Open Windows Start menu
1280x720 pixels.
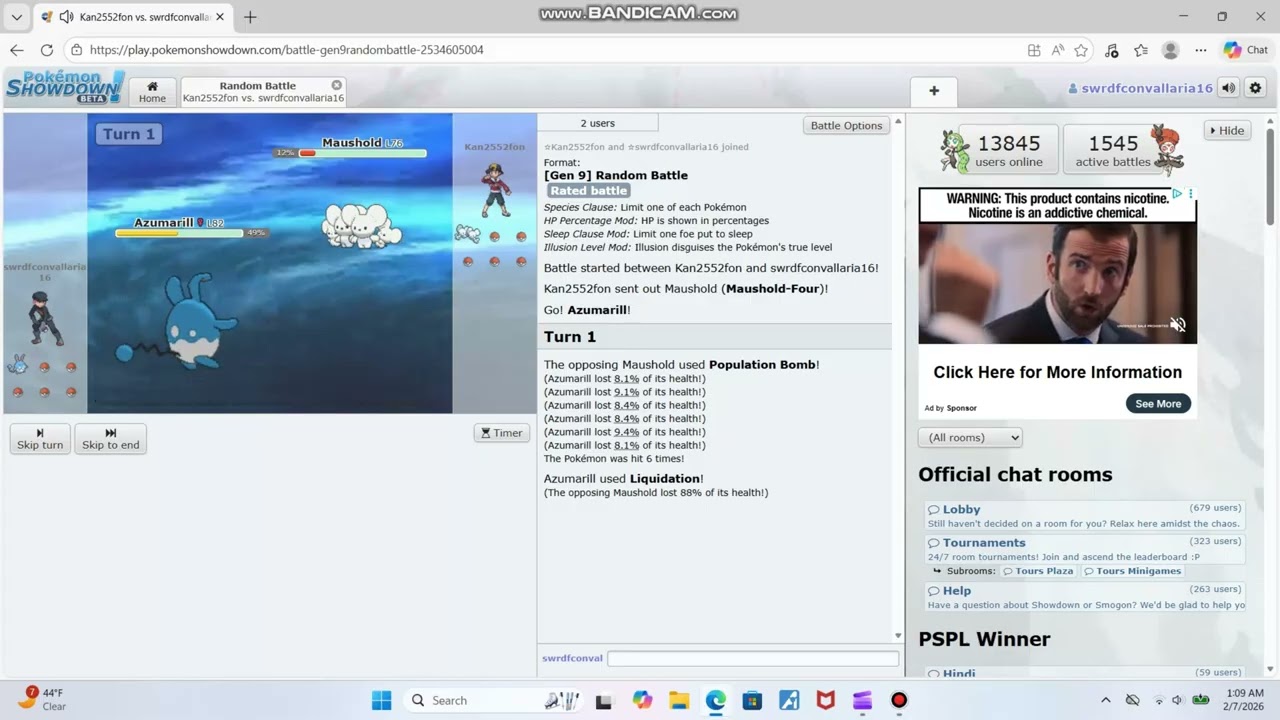click(x=382, y=700)
